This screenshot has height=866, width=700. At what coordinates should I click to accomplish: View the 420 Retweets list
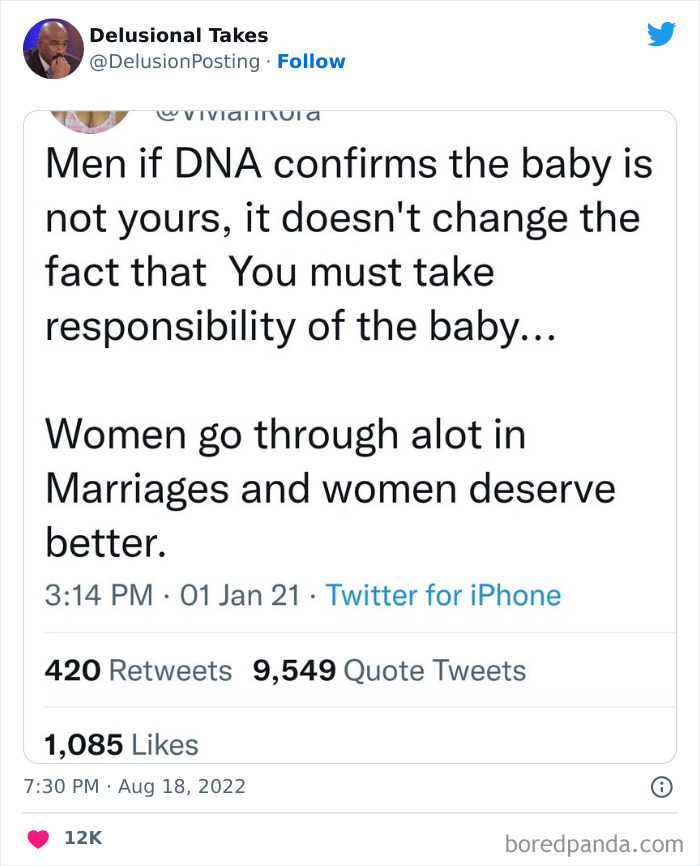pos(138,670)
